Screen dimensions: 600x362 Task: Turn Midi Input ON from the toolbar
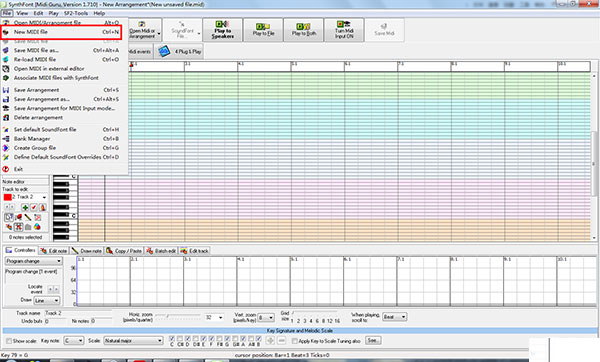point(344,30)
